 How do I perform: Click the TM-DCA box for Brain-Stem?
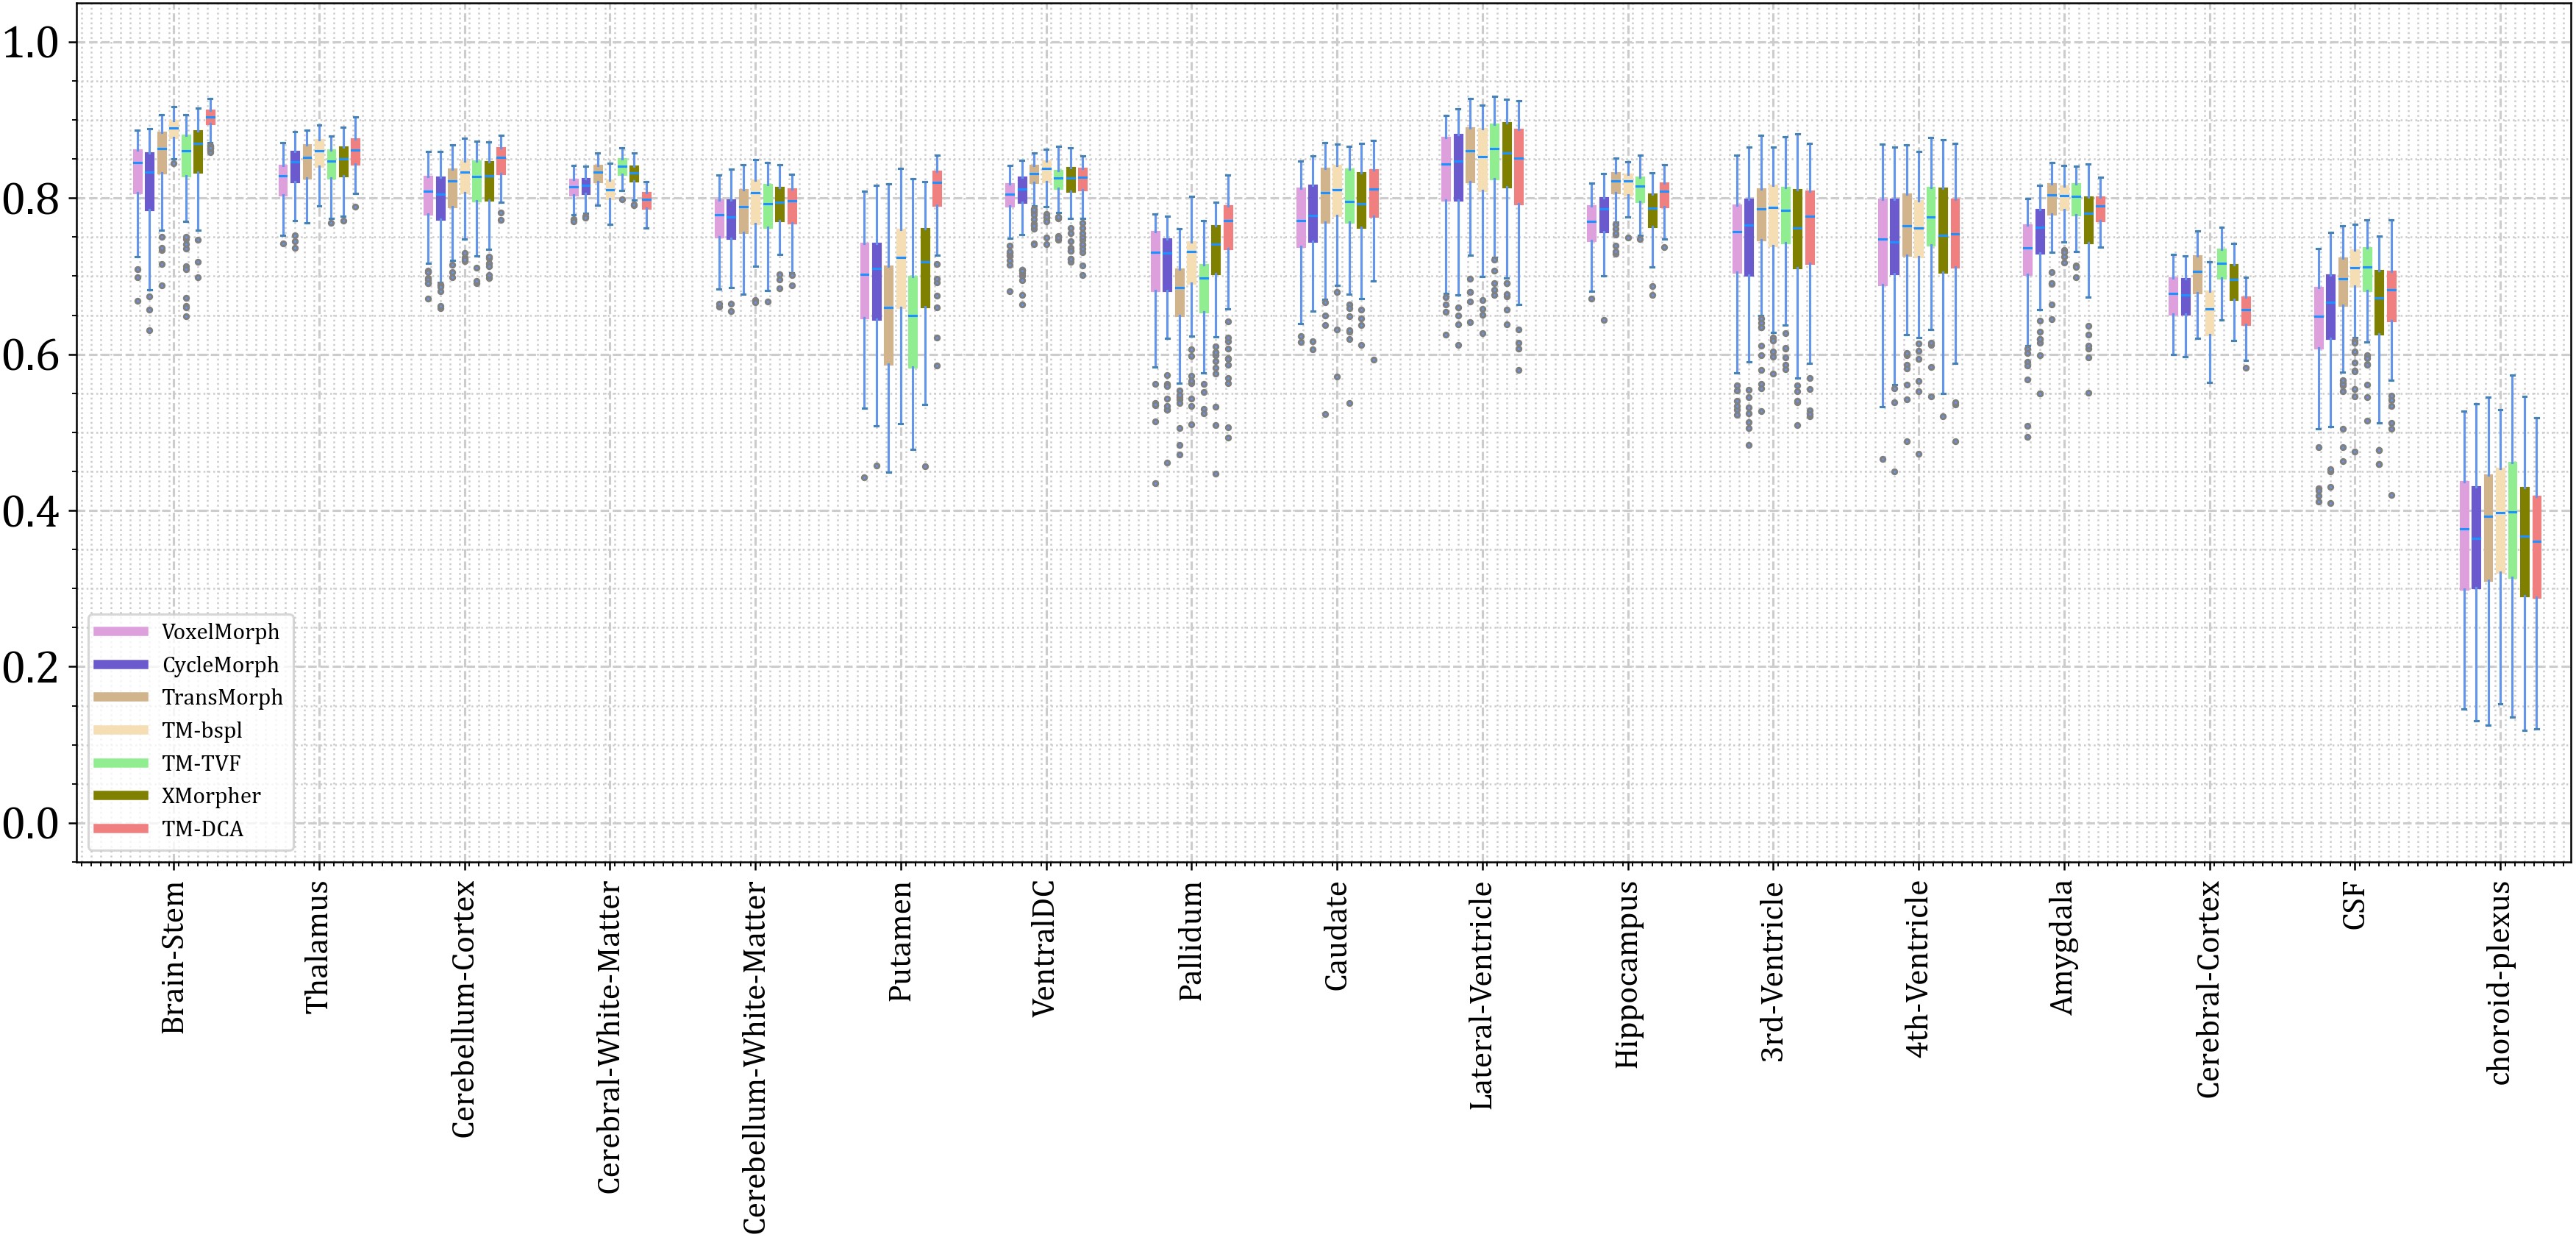(x=210, y=117)
